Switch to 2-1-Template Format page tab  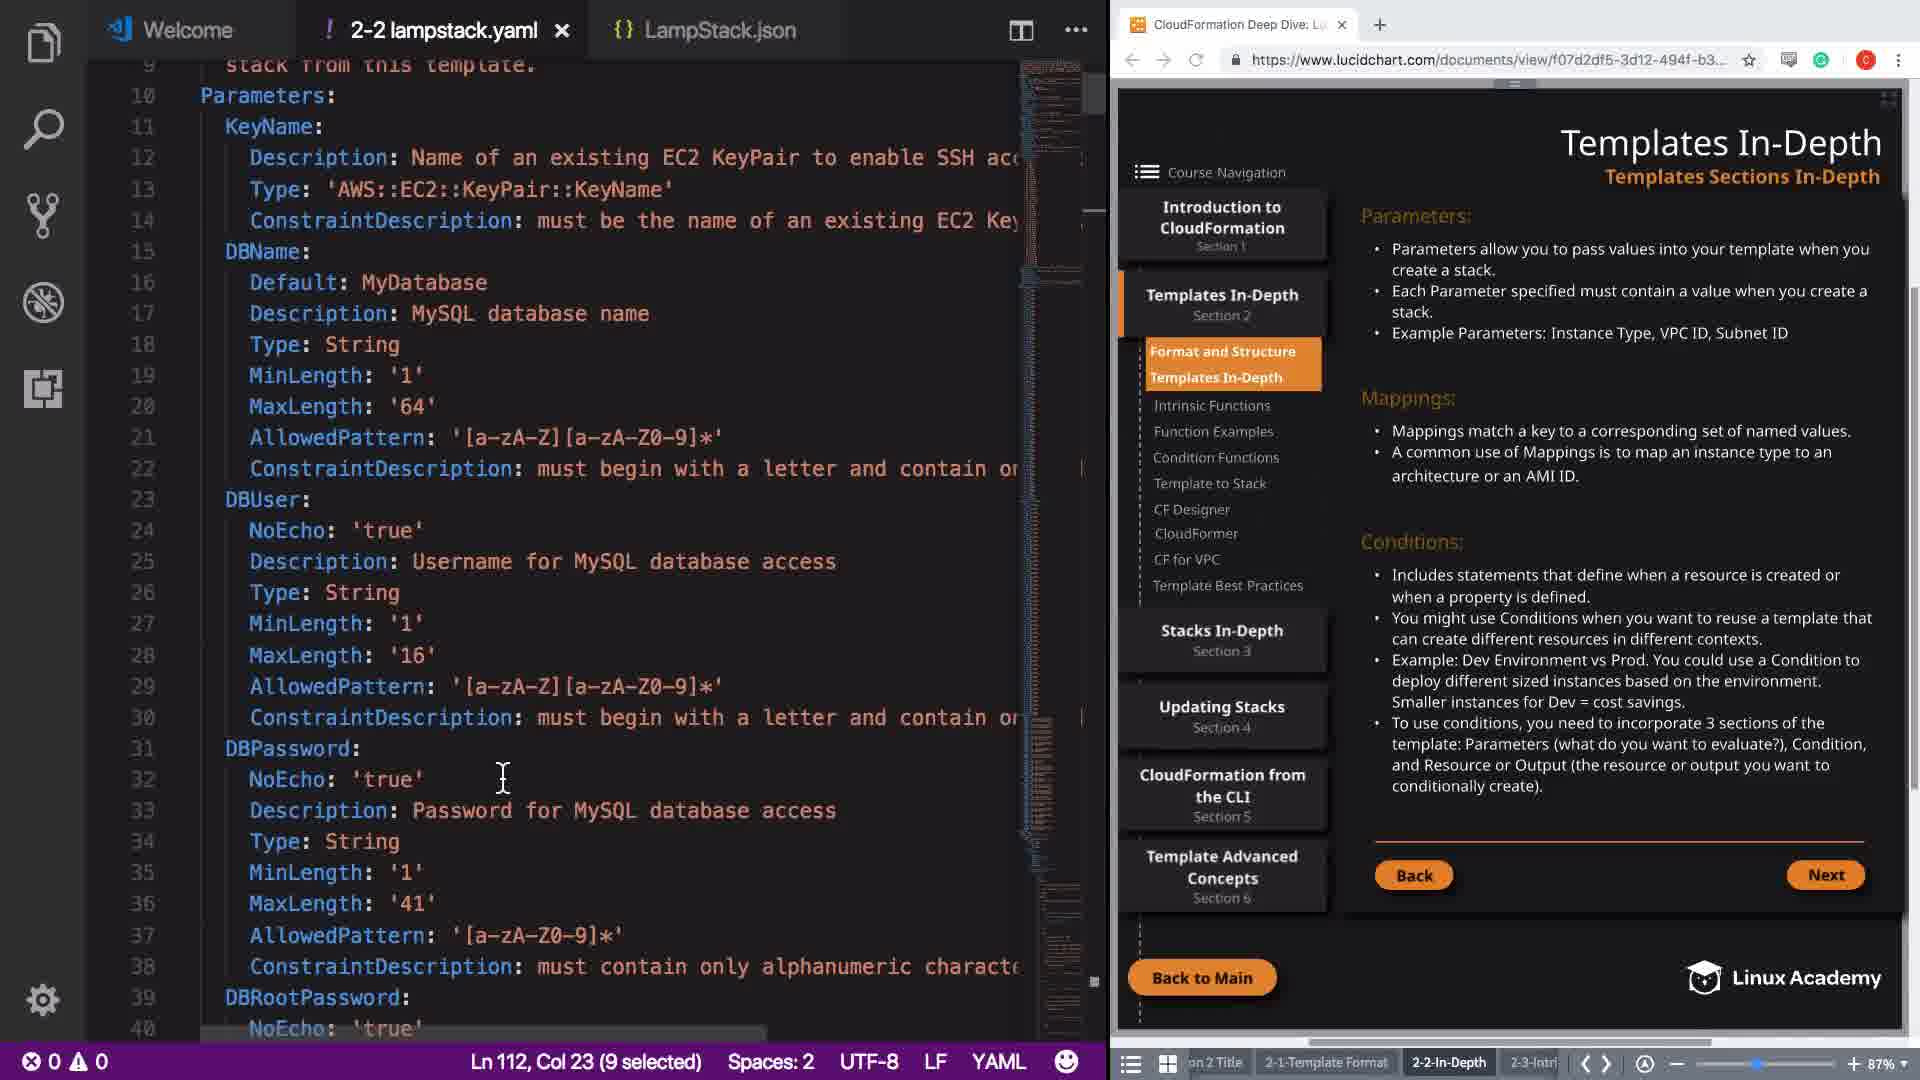[x=1325, y=1063]
